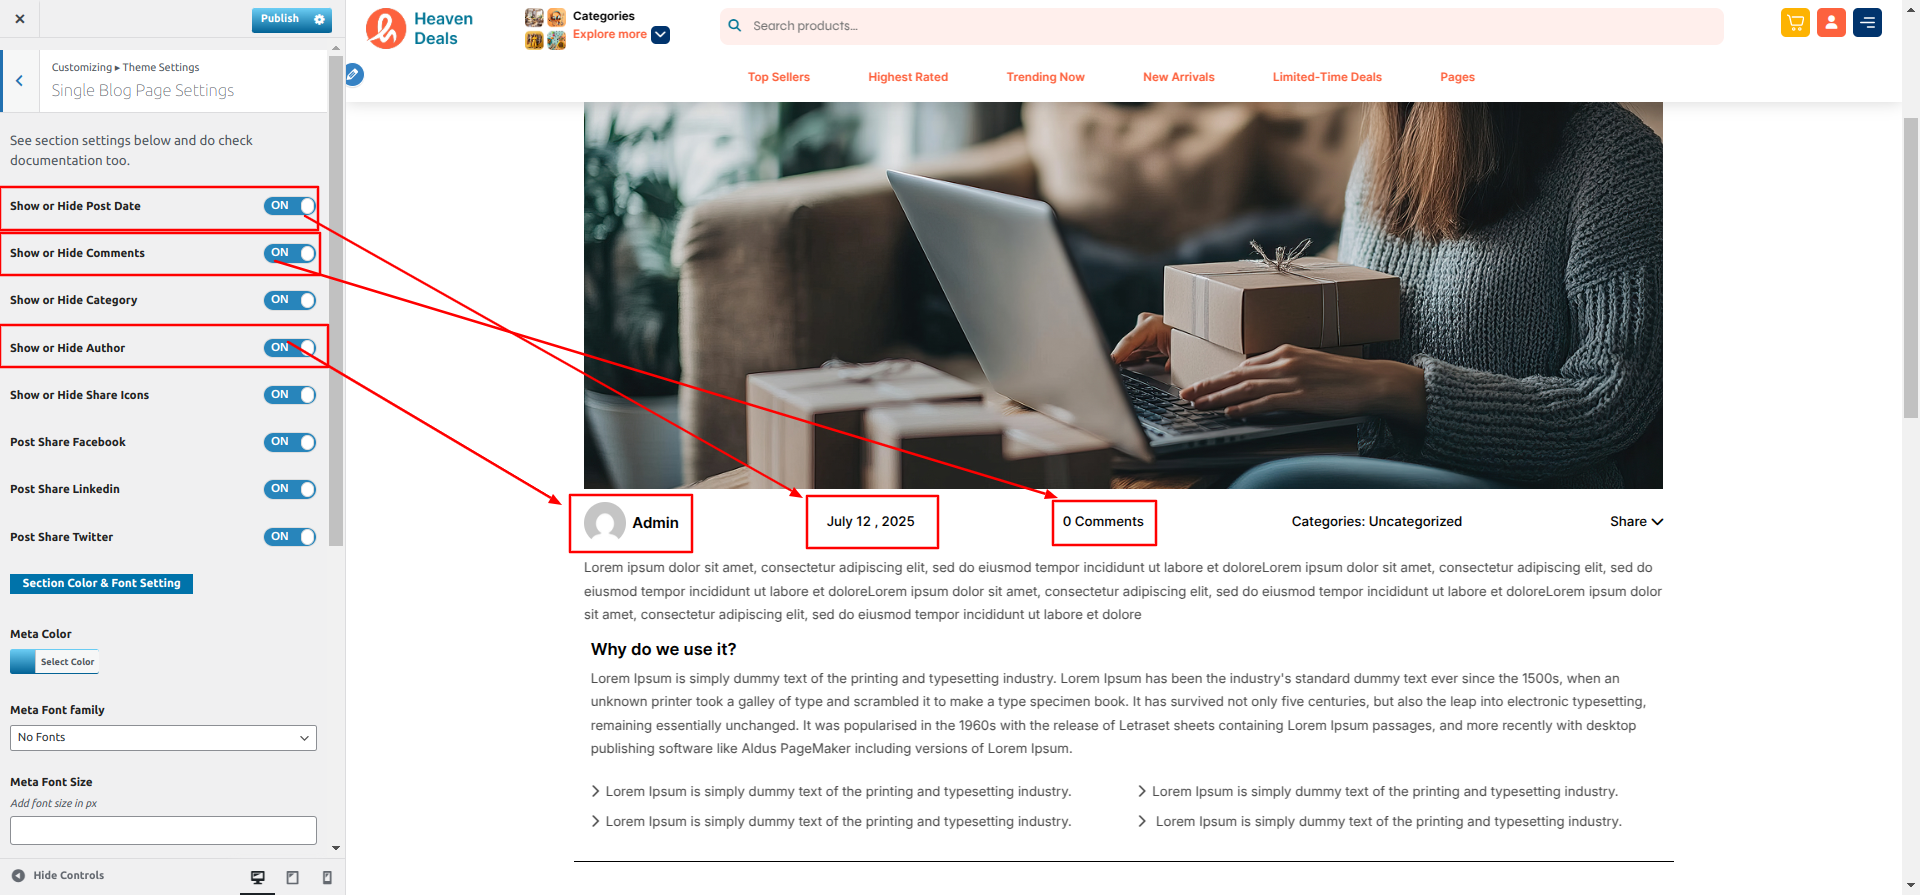Open the blue hamburger menu icon
Image resolution: width=1920 pixels, height=895 pixels.
pos(1867,22)
